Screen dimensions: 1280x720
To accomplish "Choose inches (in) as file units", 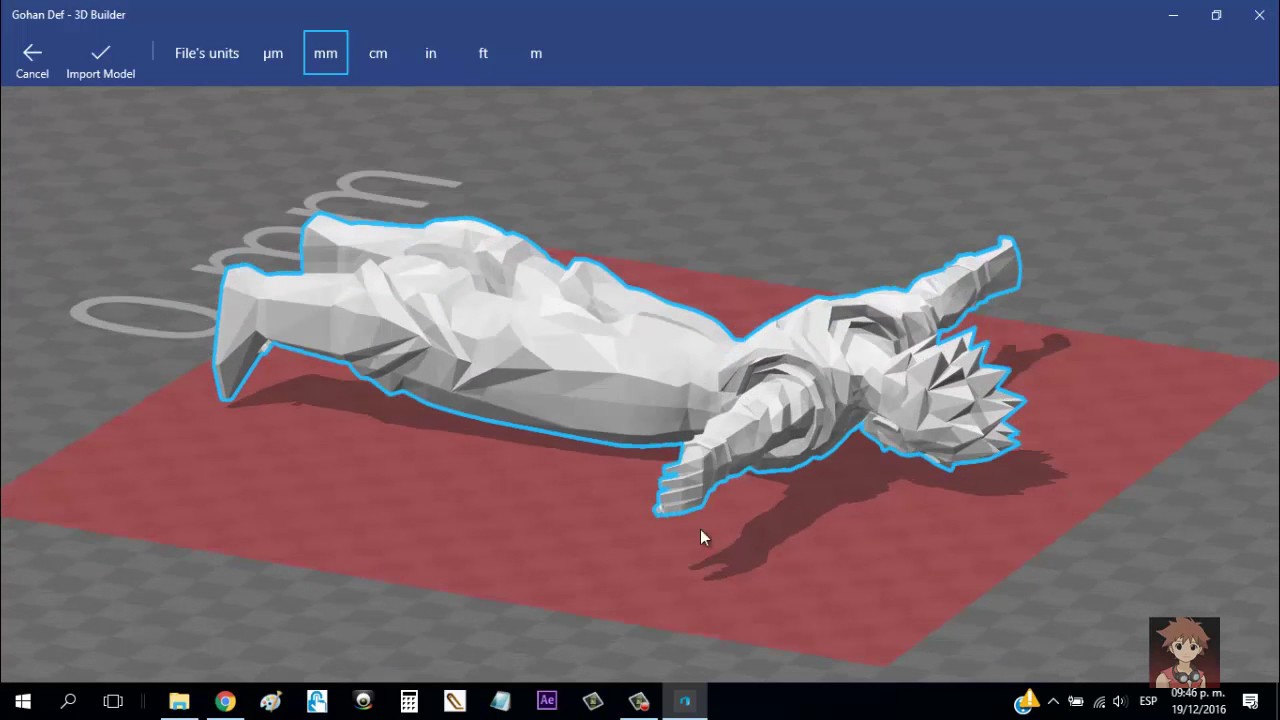I will 431,53.
